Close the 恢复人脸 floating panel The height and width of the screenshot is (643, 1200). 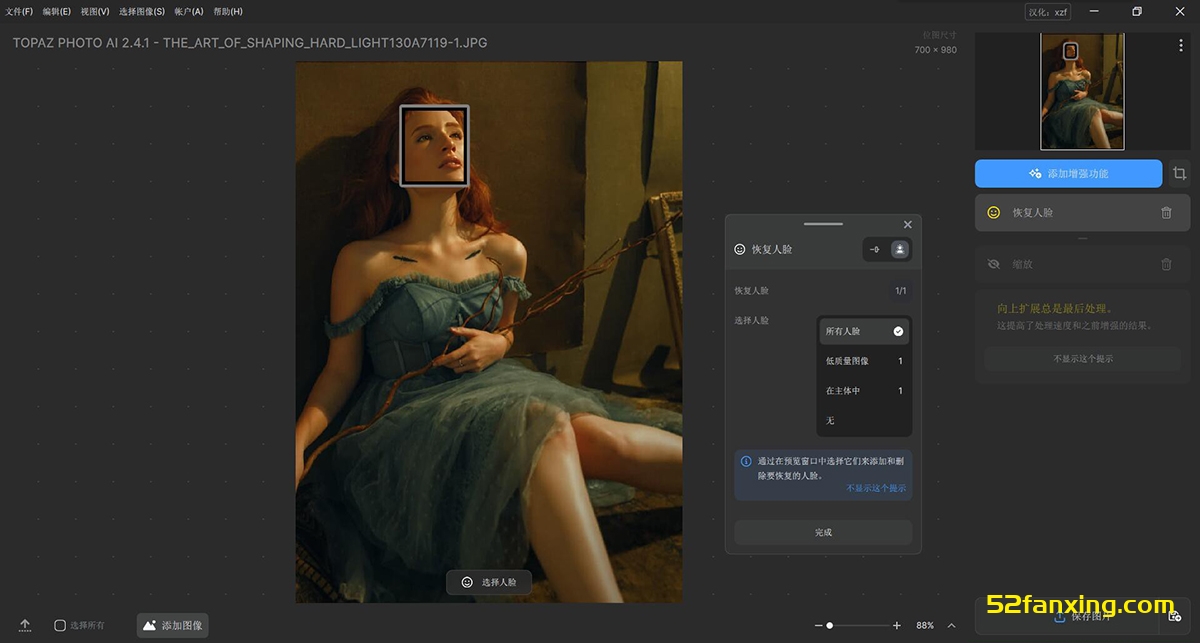(x=907, y=225)
